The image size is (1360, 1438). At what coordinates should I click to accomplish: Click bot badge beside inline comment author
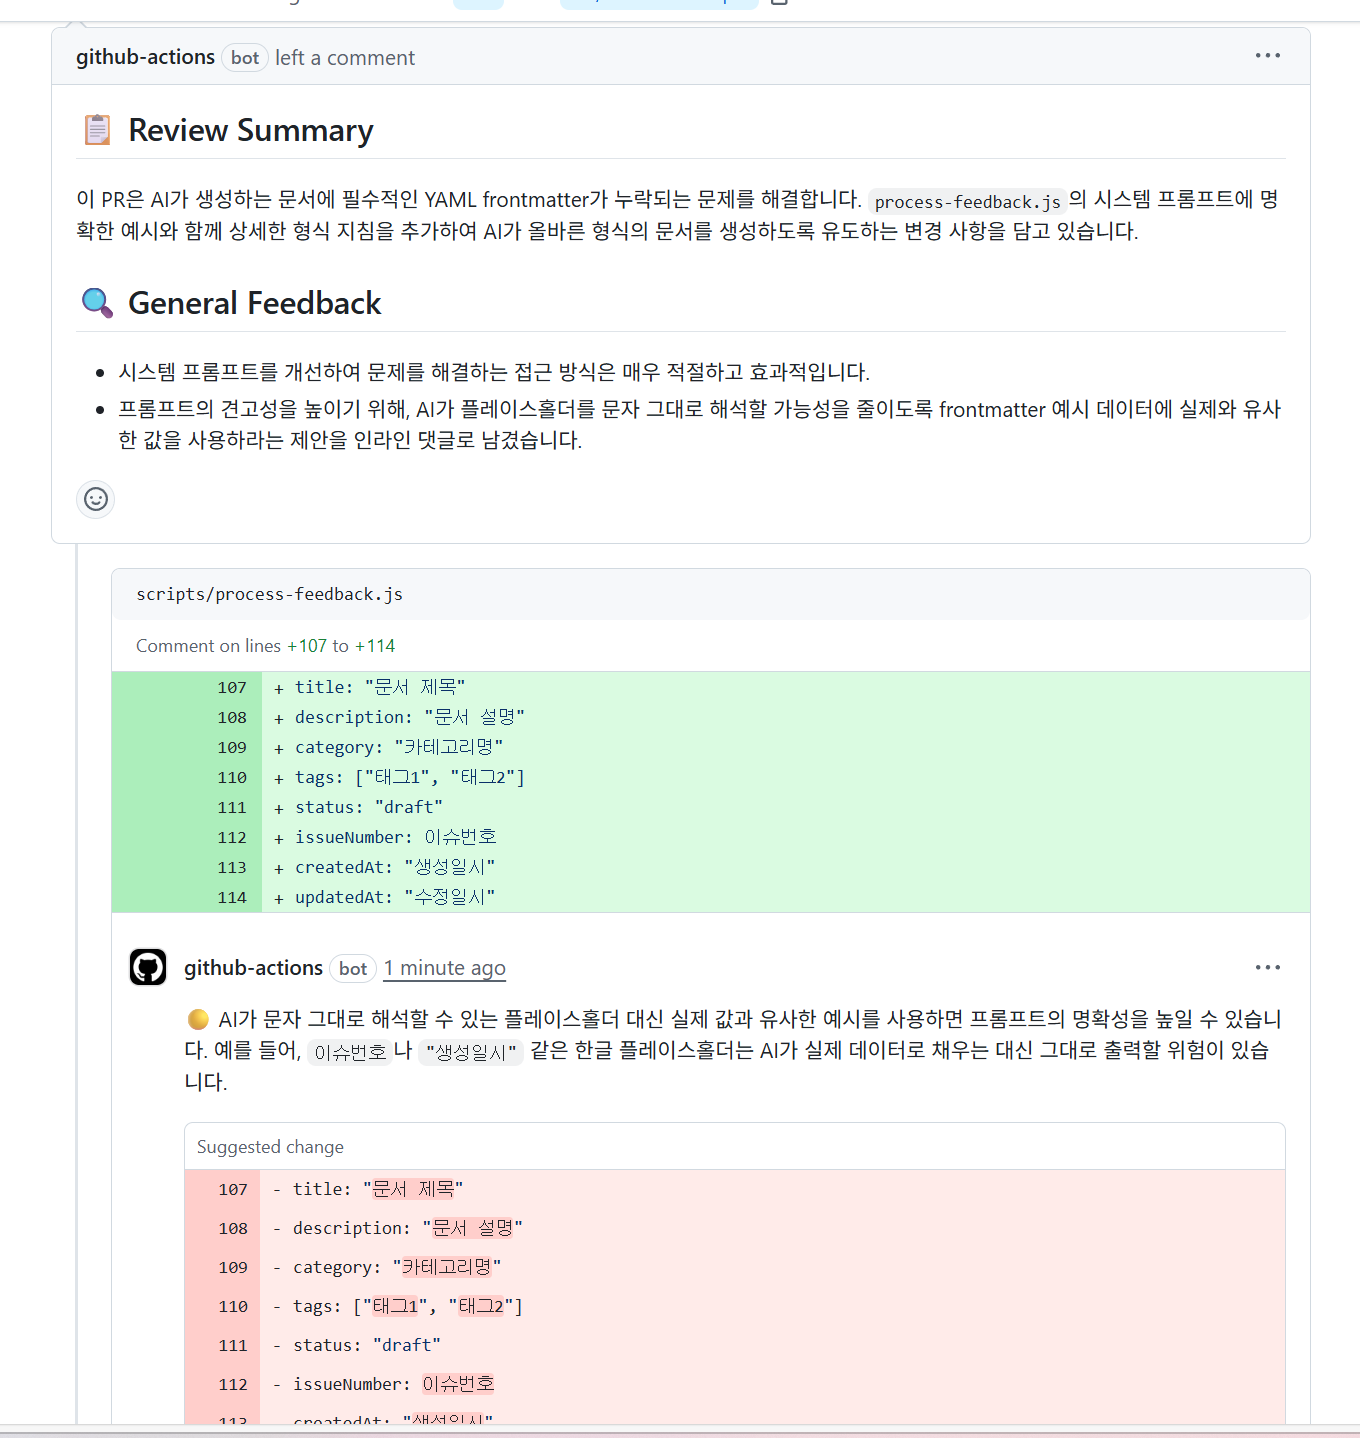click(x=353, y=969)
